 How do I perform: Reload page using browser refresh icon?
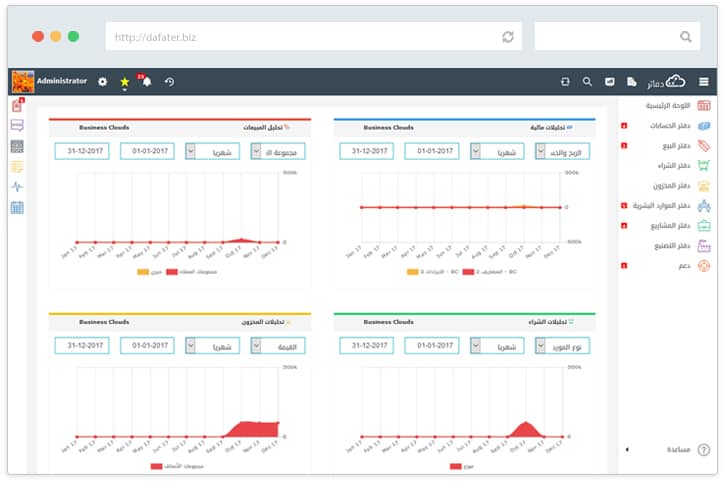pyautogui.click(x=508, y=37)
